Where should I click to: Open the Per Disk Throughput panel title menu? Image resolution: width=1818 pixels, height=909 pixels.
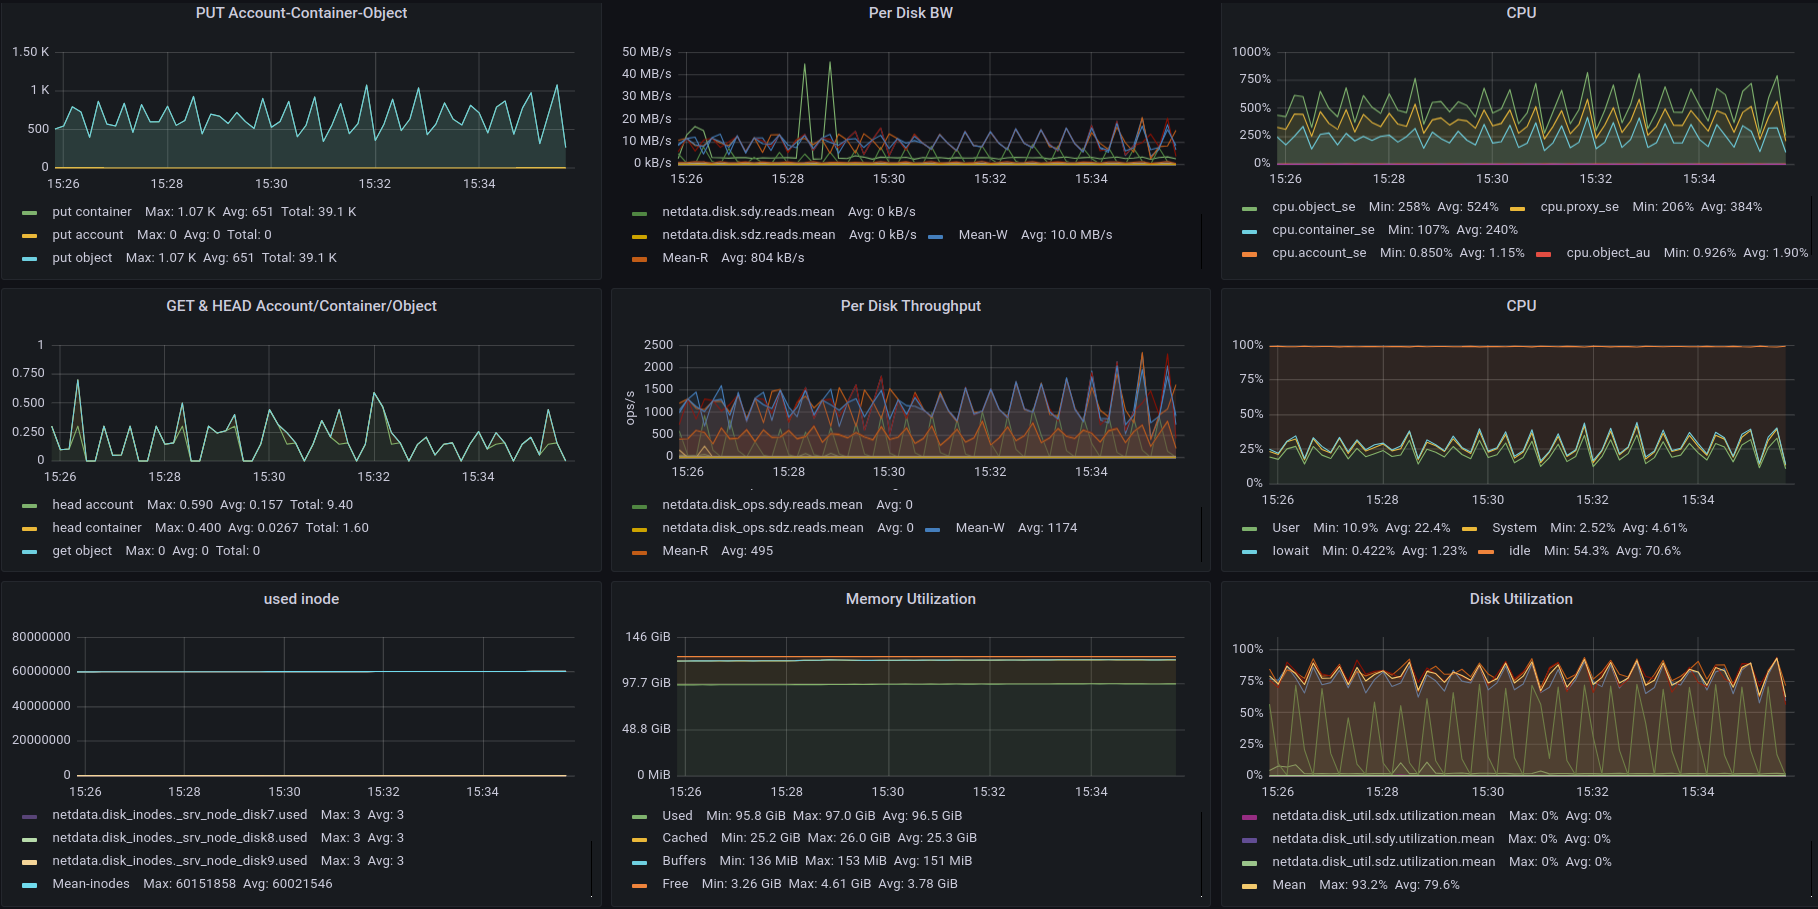tap(910, 306)
